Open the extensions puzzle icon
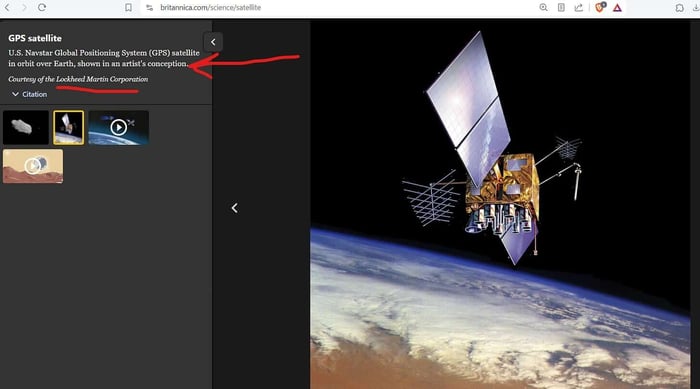 click(x=679, y=8)
